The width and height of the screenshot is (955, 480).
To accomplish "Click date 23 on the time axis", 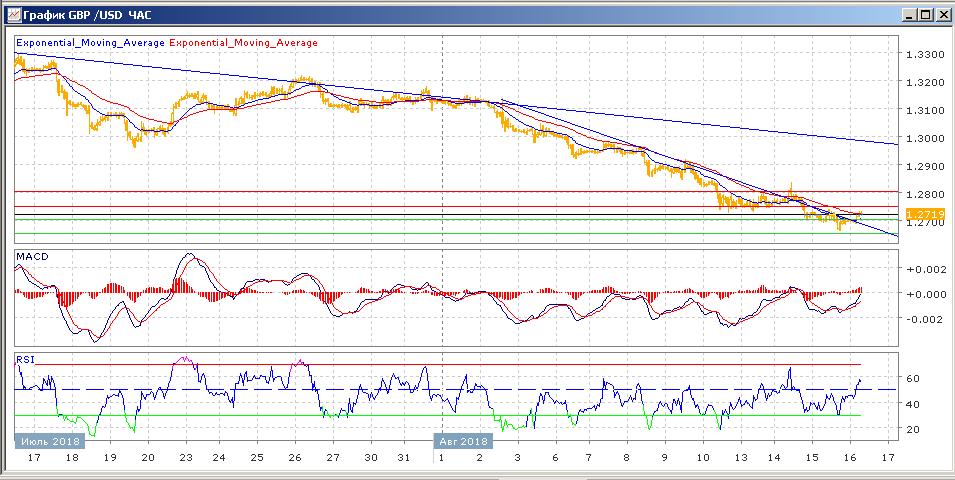I will pyautogui.click(x=185, y=457).
